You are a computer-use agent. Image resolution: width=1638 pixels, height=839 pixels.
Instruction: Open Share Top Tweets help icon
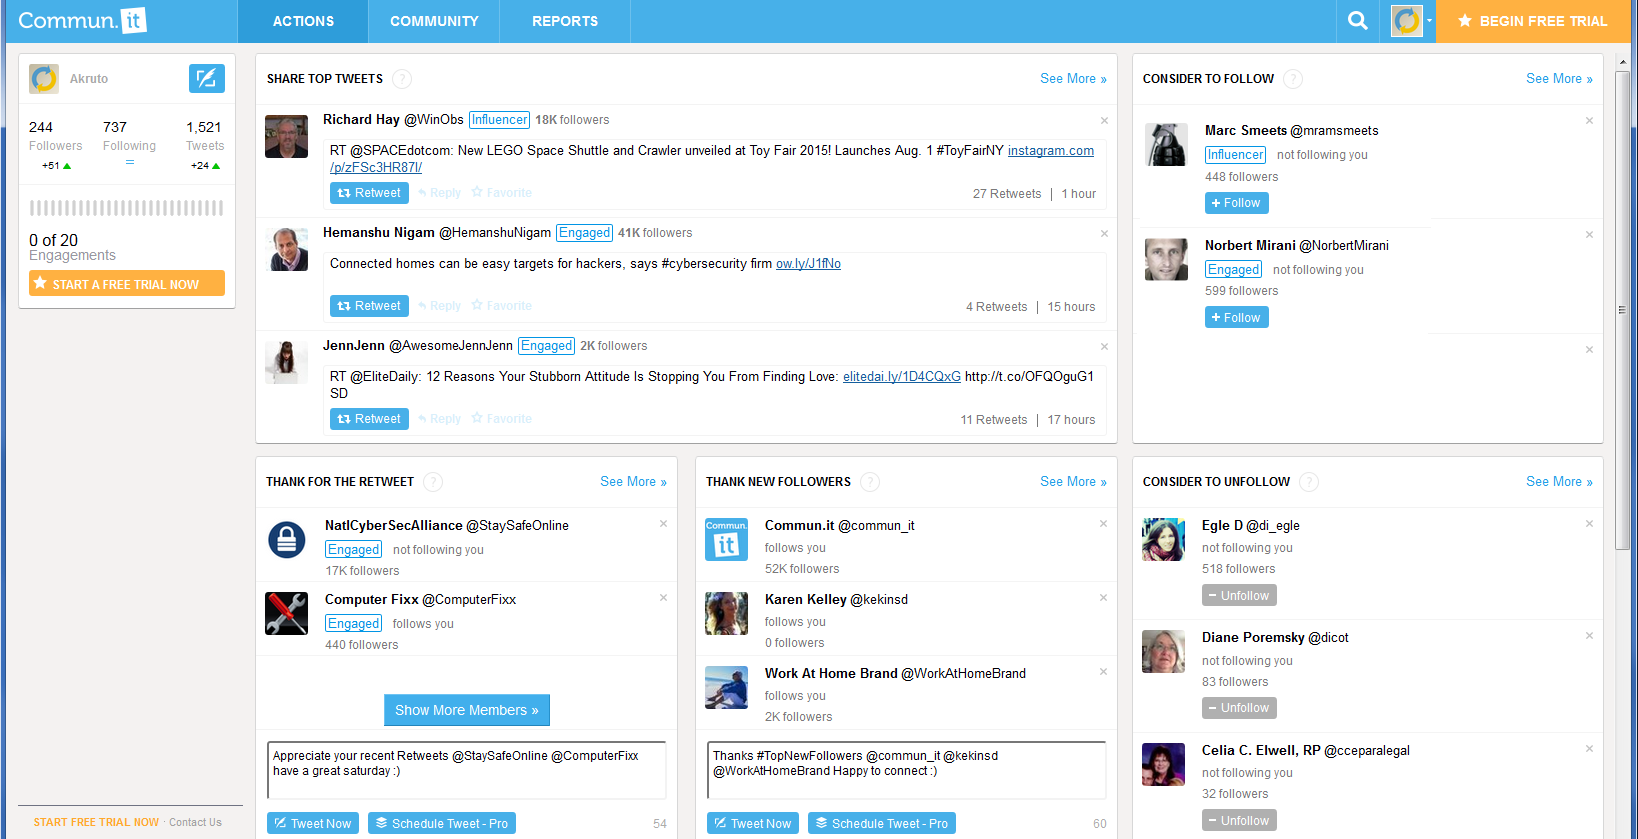tap(402, 79)
